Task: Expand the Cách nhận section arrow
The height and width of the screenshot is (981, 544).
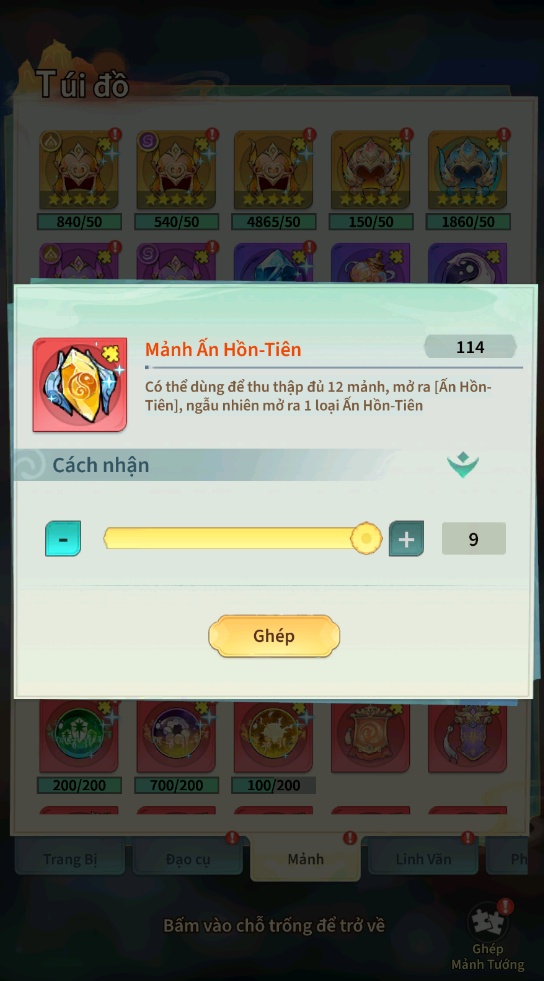Action: pyautogui.click(x=463, y=465)
